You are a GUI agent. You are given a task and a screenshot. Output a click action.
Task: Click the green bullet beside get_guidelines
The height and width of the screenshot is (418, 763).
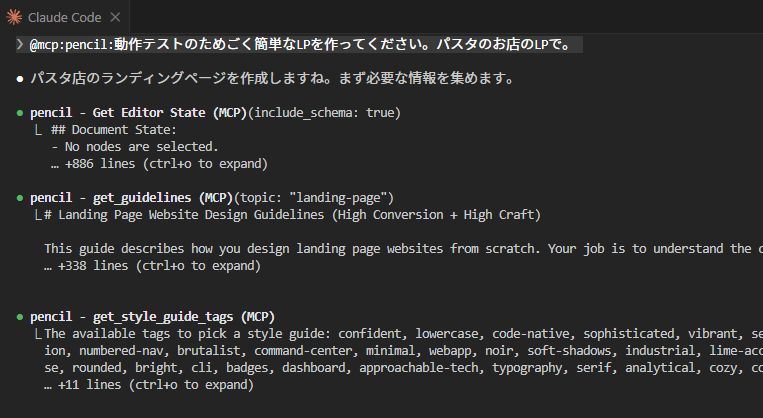[x=20, y=198]
